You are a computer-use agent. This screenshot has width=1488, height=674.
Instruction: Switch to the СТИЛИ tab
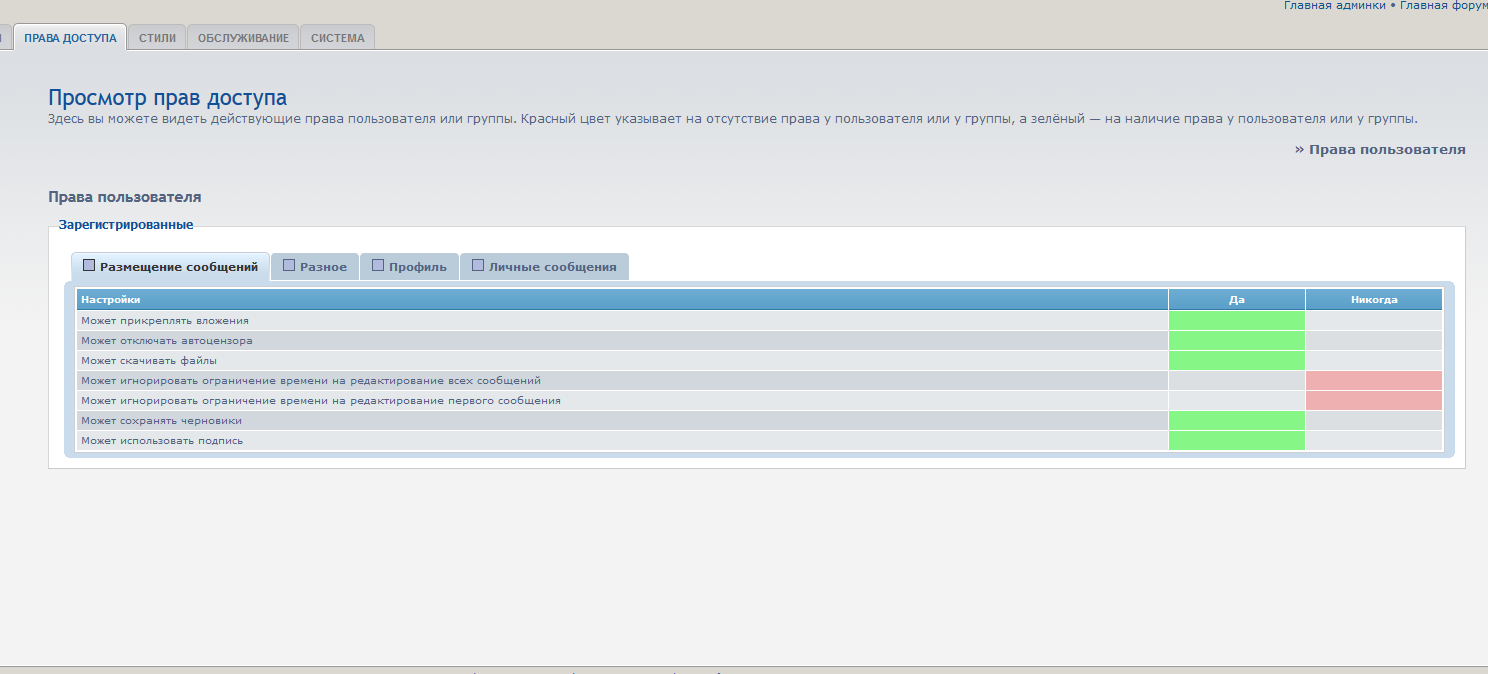pyautogui.click(x=157, y=38)
